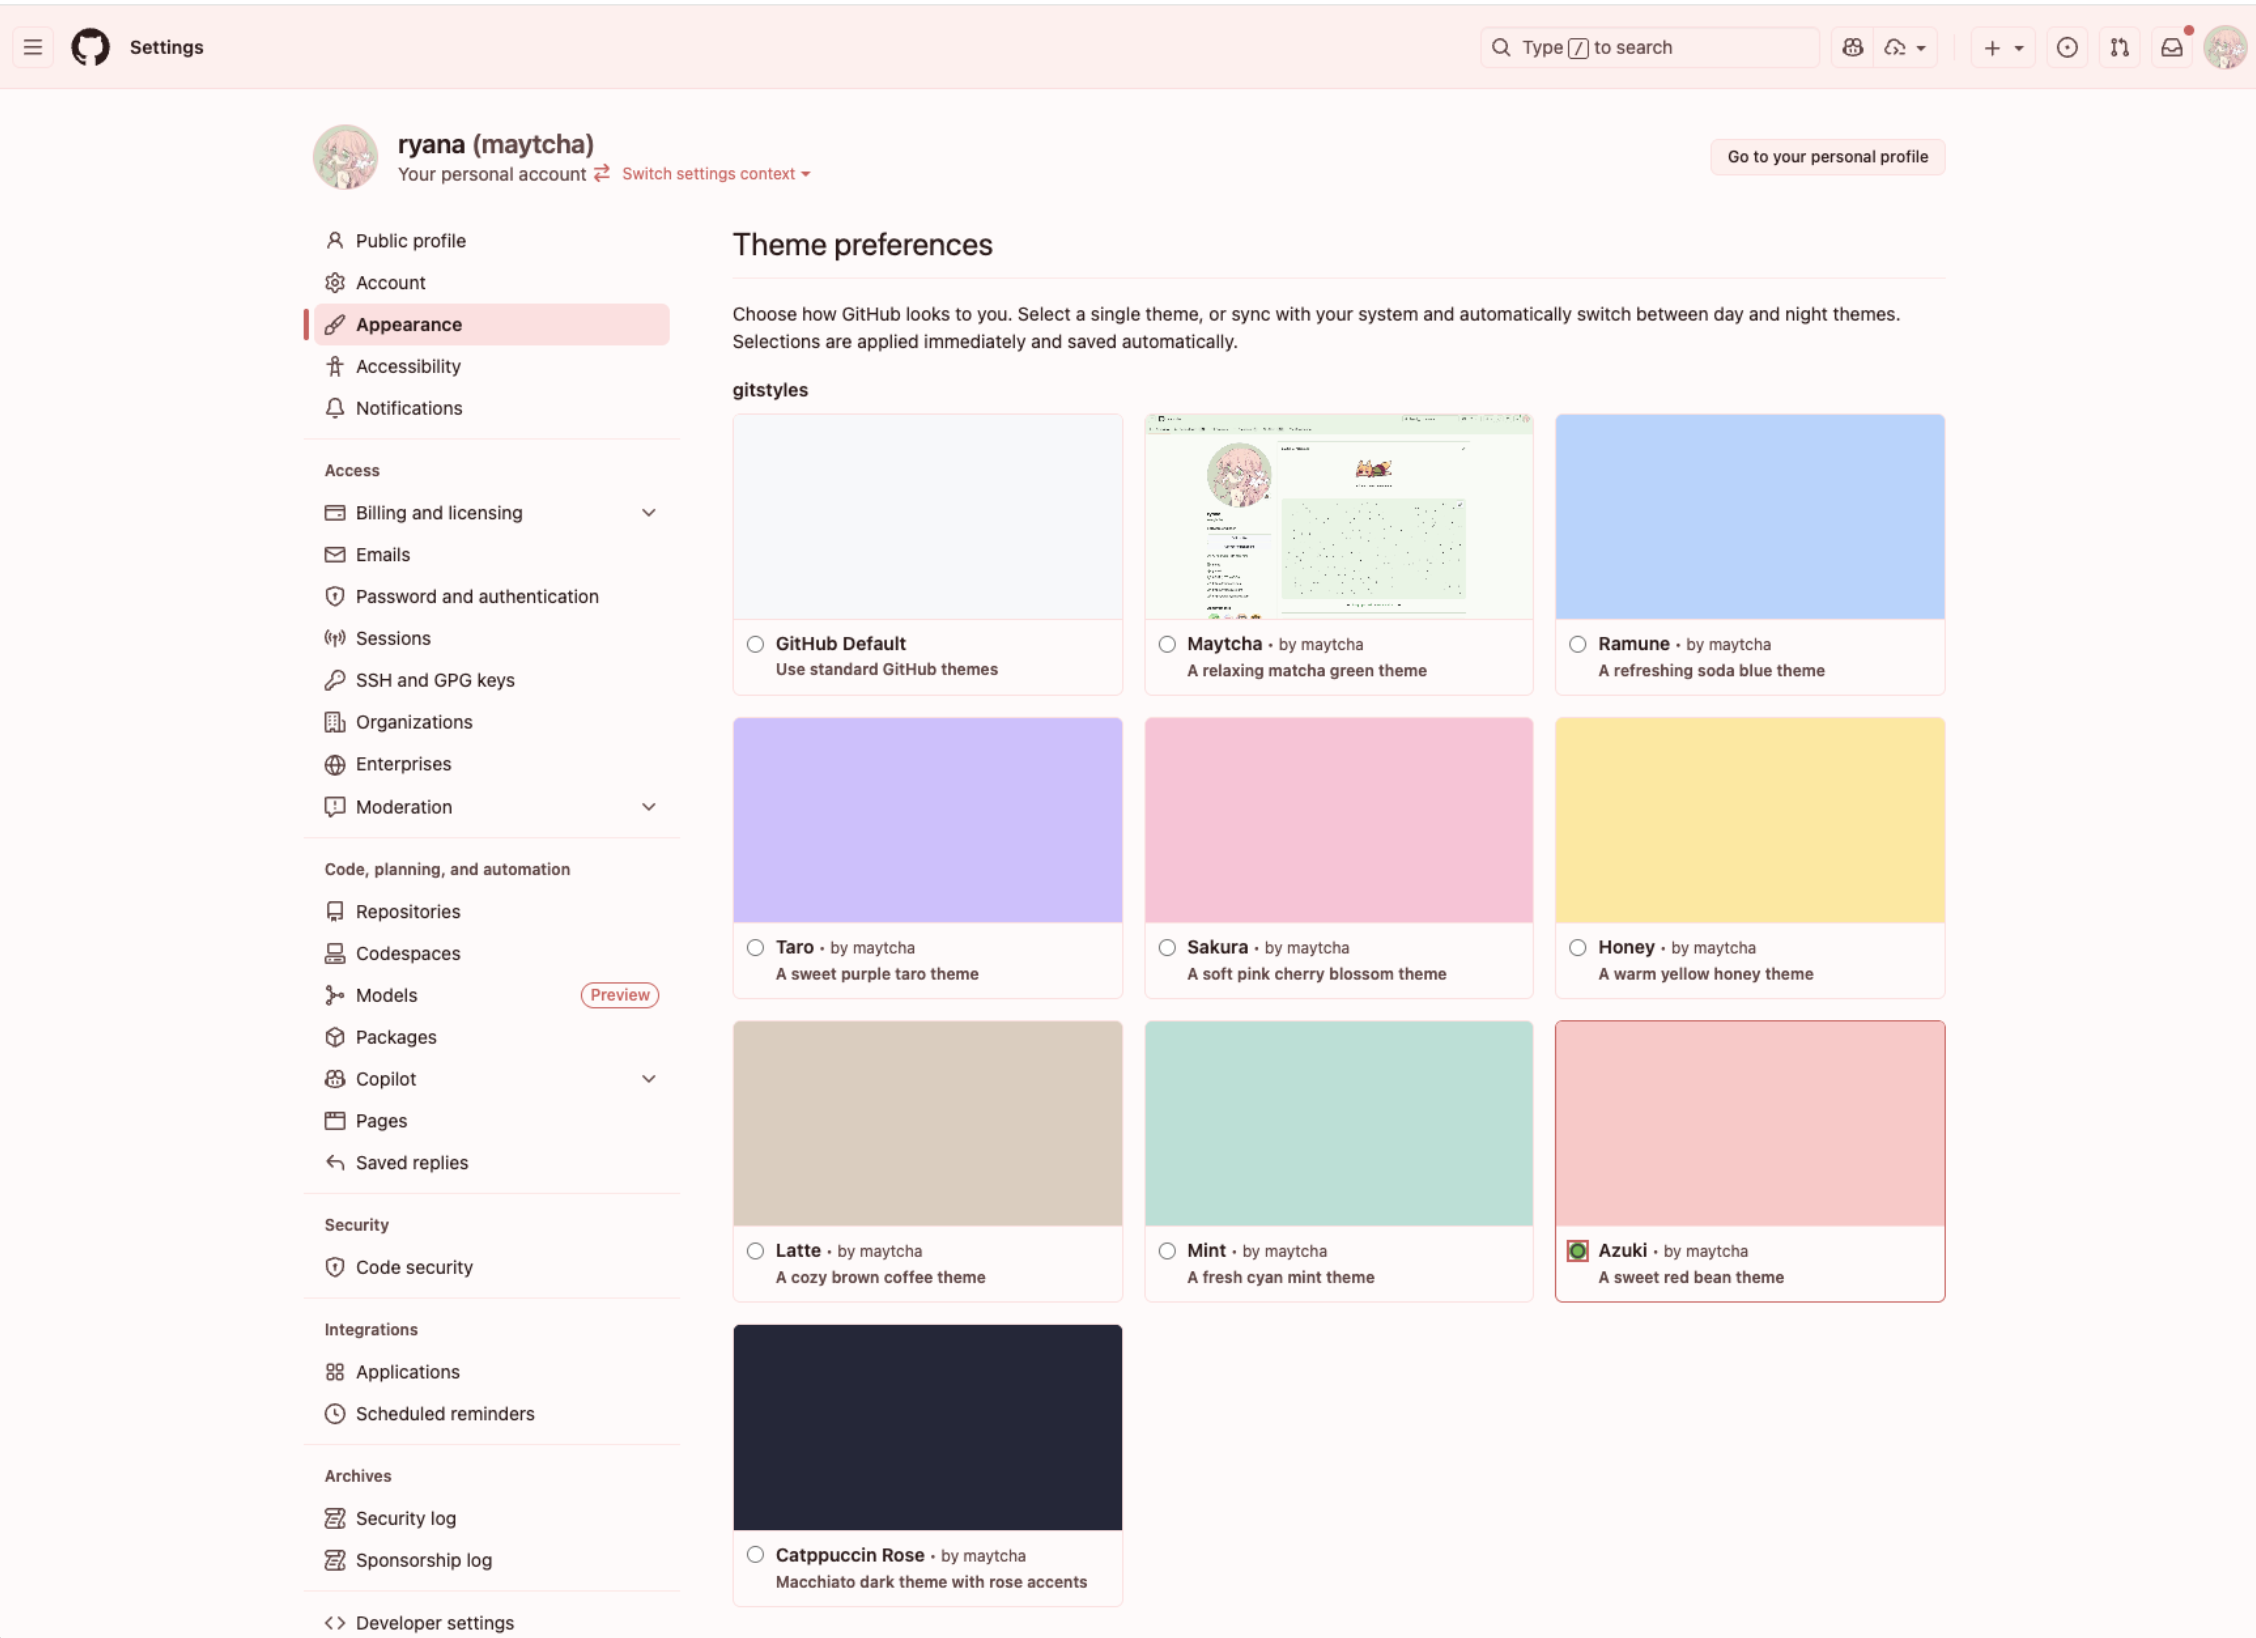Viewport: 2256px width, 1638px height.
Task: Go to GitHub home via Octocat logo
Action: click(x=90, y=47)
